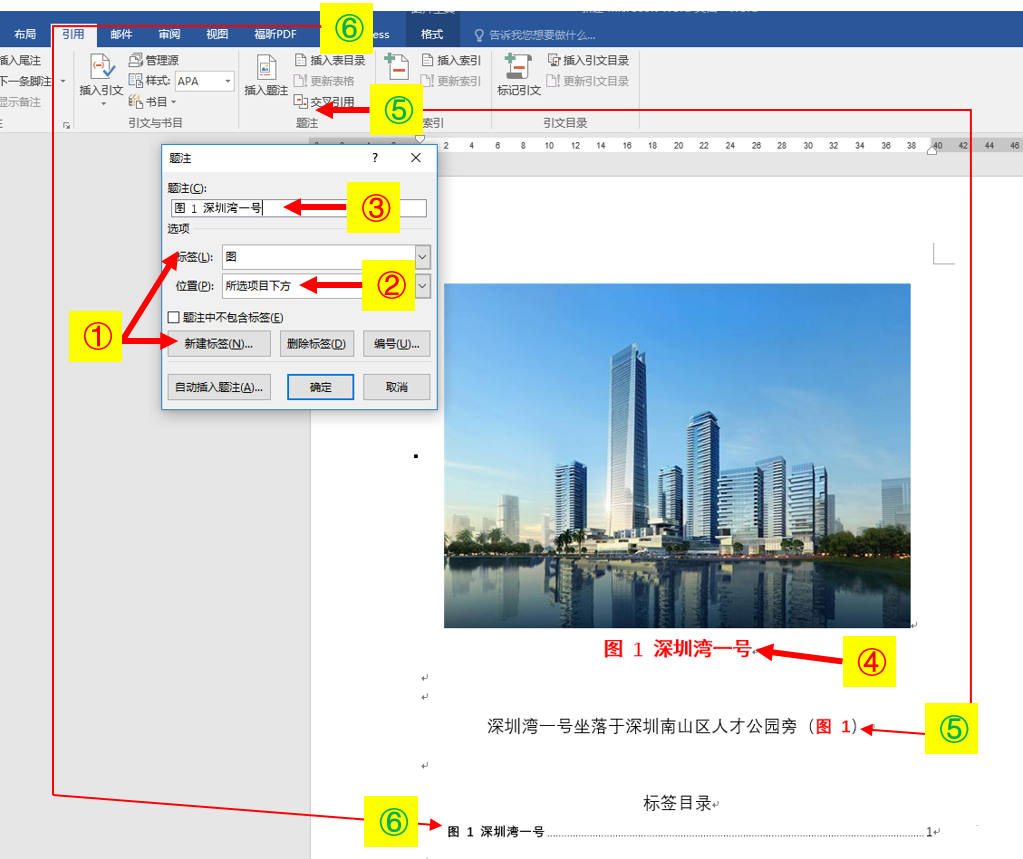
Task: Open the Next Footnote (下一条脚注) dropdown arrow
Action: tap(63, 81)
